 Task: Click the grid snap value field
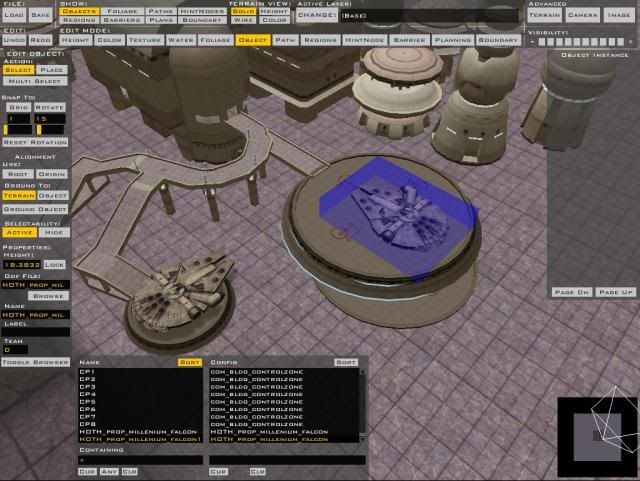(x=19, y=119)
